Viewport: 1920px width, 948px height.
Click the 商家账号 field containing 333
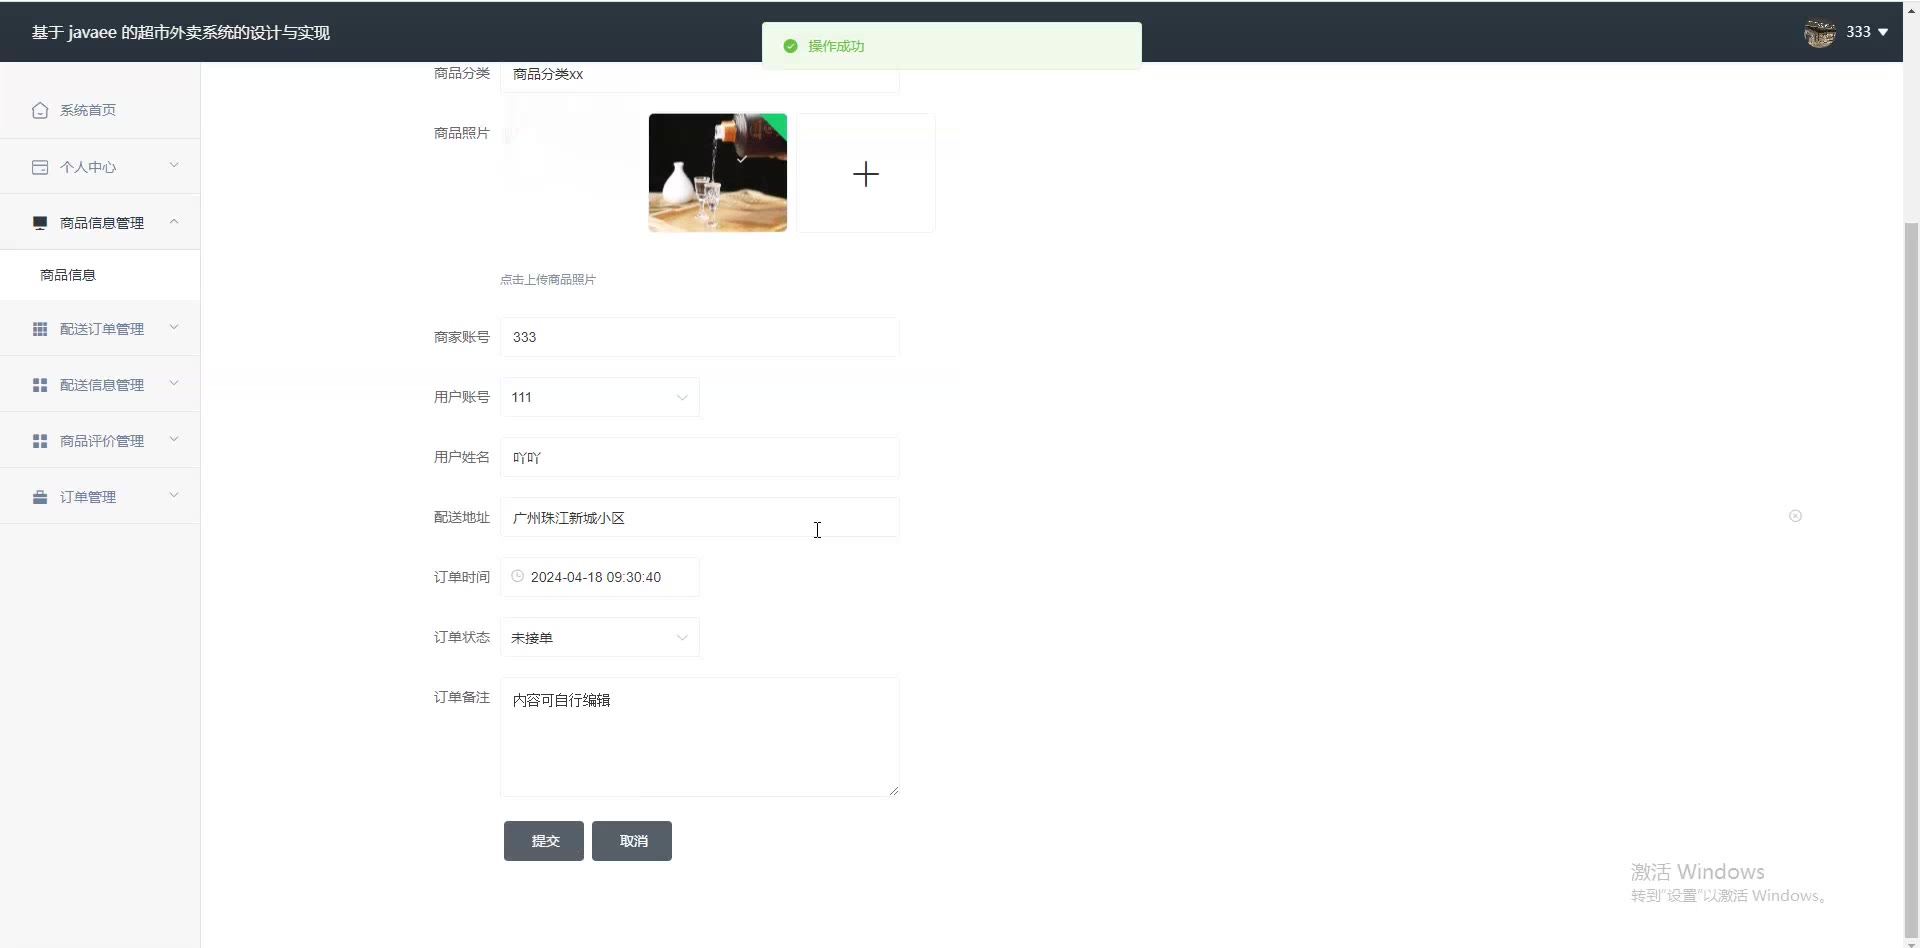click(x=700, y=337)
